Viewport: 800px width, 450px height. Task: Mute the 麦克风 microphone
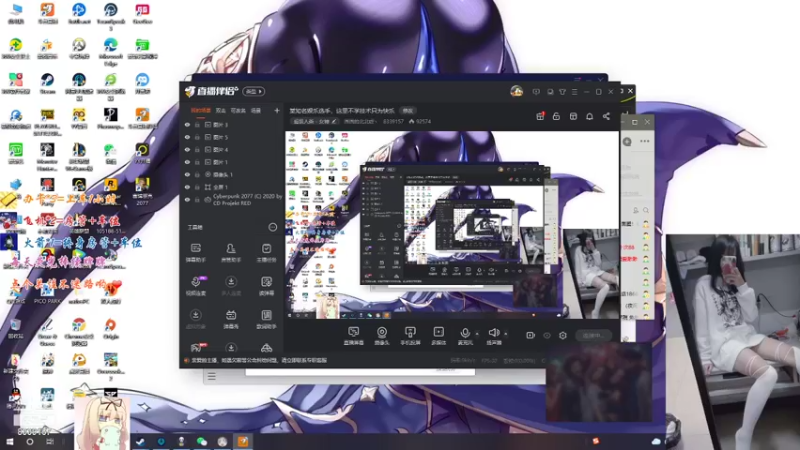(465, 336)
